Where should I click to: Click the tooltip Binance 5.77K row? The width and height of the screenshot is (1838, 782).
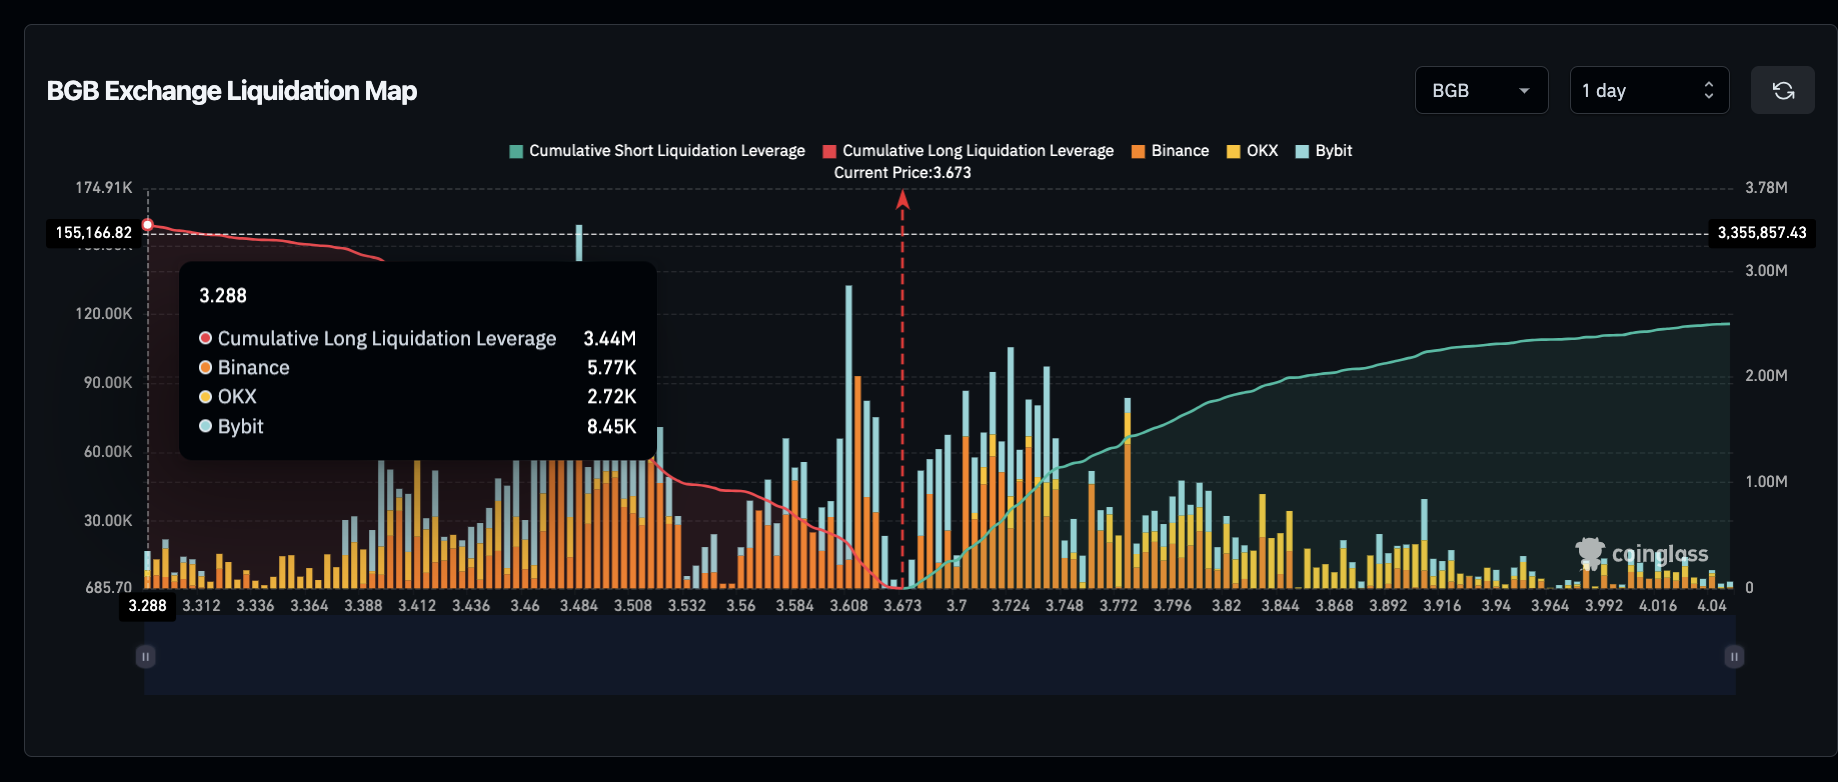coord(417,368)
